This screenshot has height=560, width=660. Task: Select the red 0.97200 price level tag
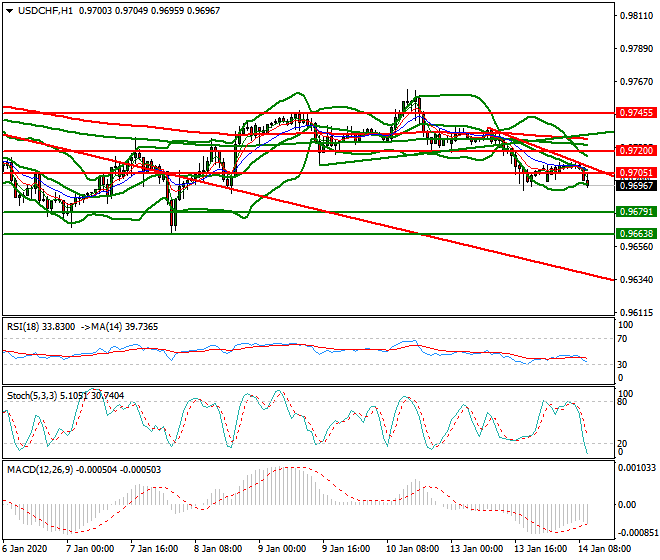coord(635,150)
